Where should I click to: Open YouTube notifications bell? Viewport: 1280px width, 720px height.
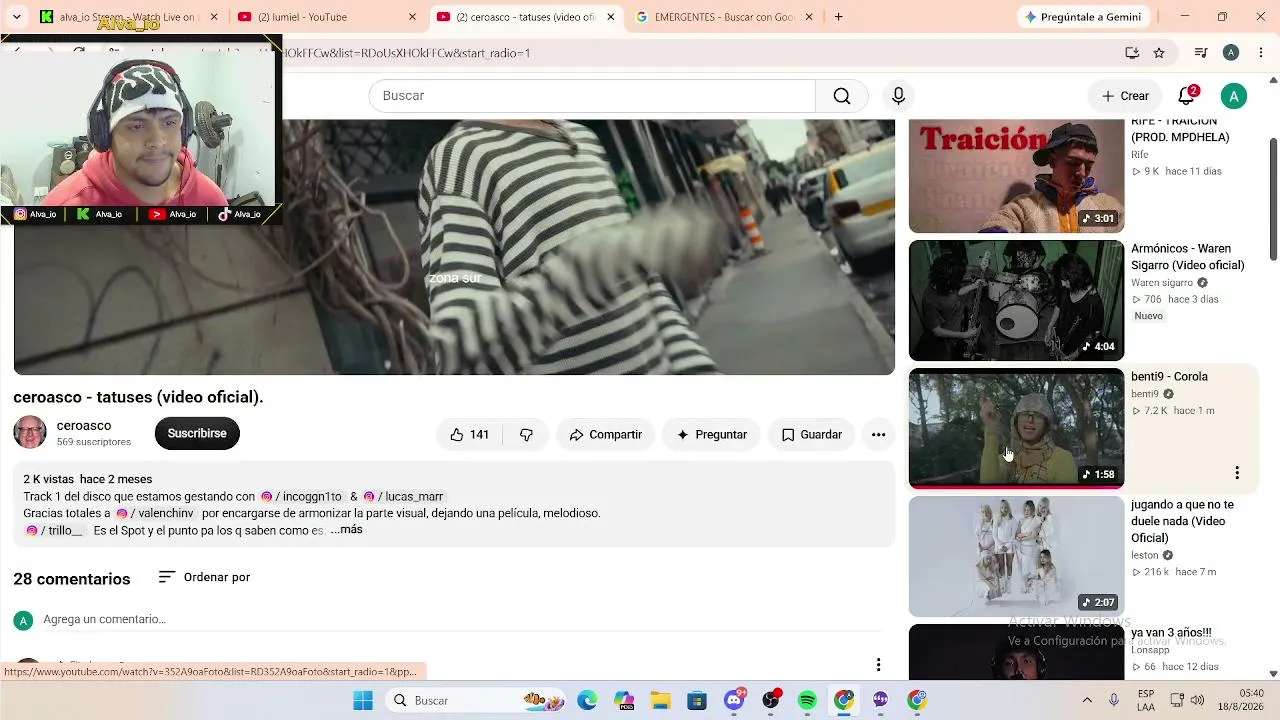[1186, 96]
